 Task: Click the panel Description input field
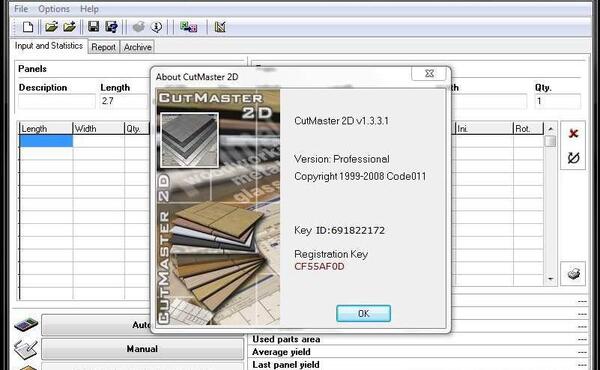point(57,101)
